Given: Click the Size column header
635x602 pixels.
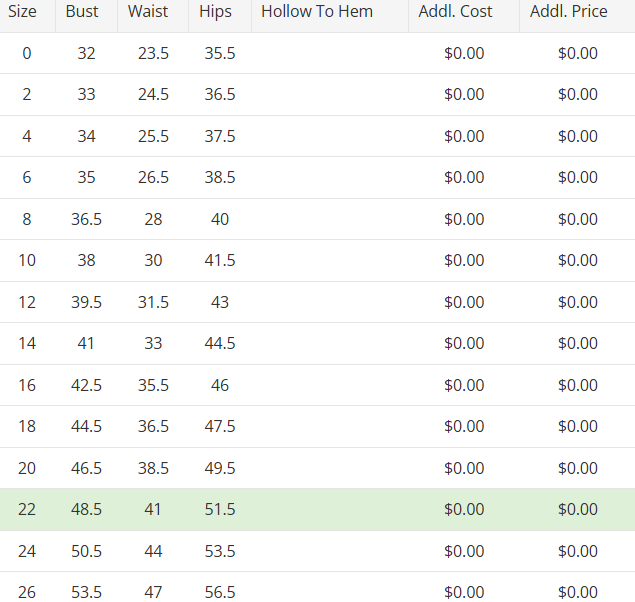Looking at the screenshot, I should click(x=22, y=12).
